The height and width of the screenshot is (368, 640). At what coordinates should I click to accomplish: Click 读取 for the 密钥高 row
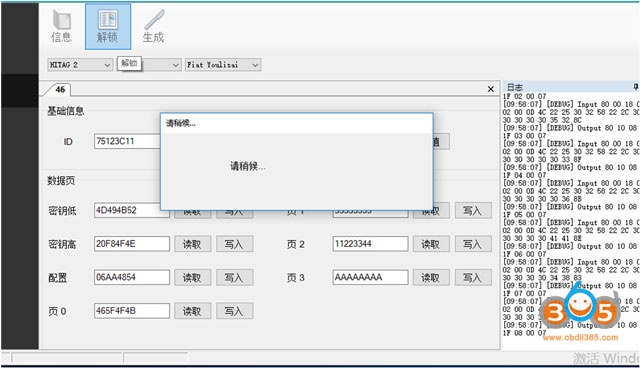click(x=193, y=244)
